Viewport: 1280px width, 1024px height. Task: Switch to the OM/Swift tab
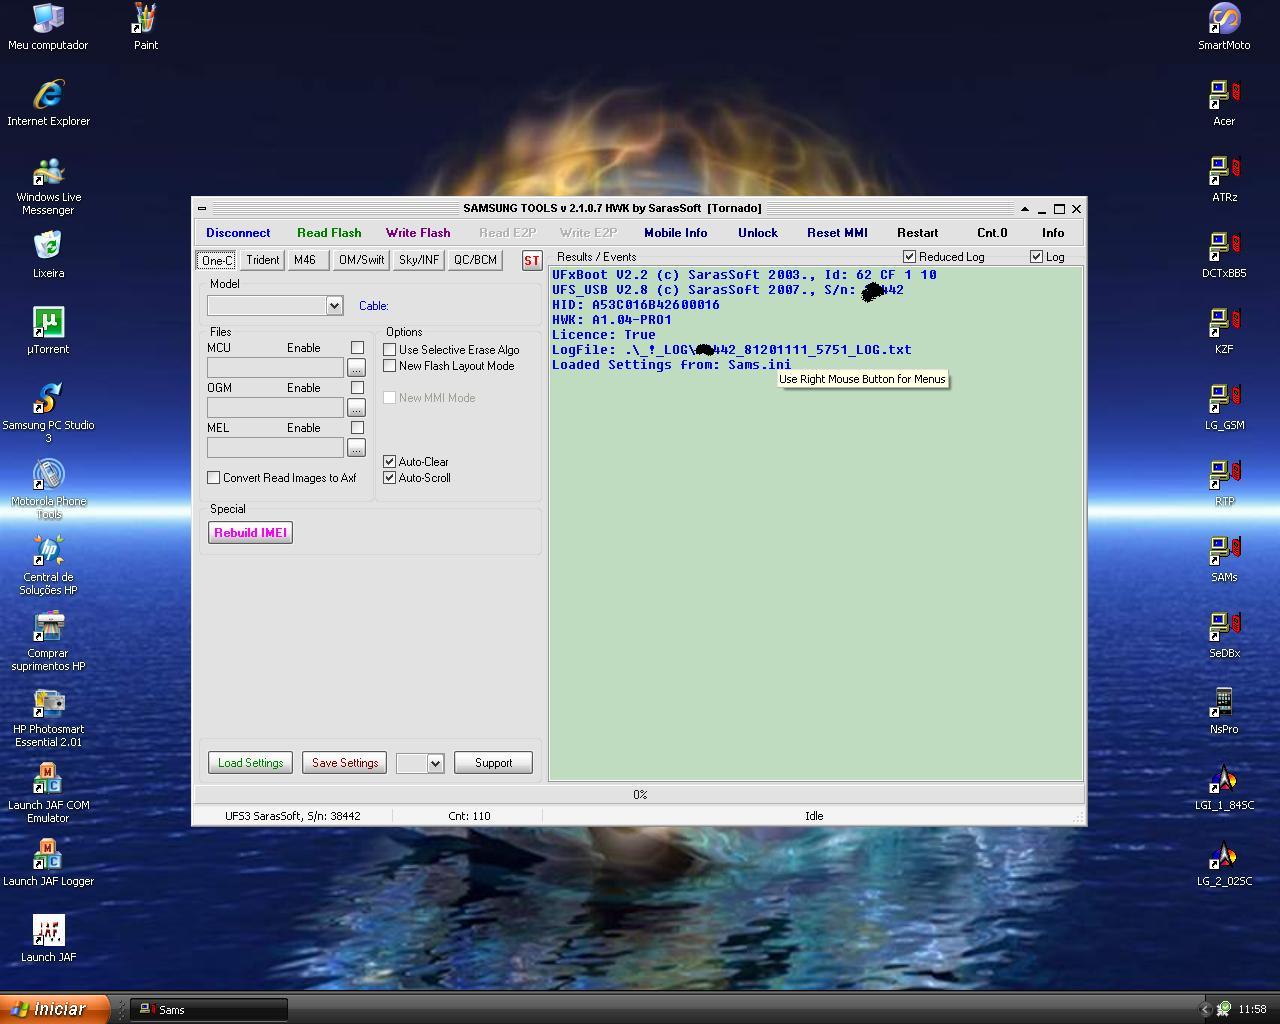point(361,260)
